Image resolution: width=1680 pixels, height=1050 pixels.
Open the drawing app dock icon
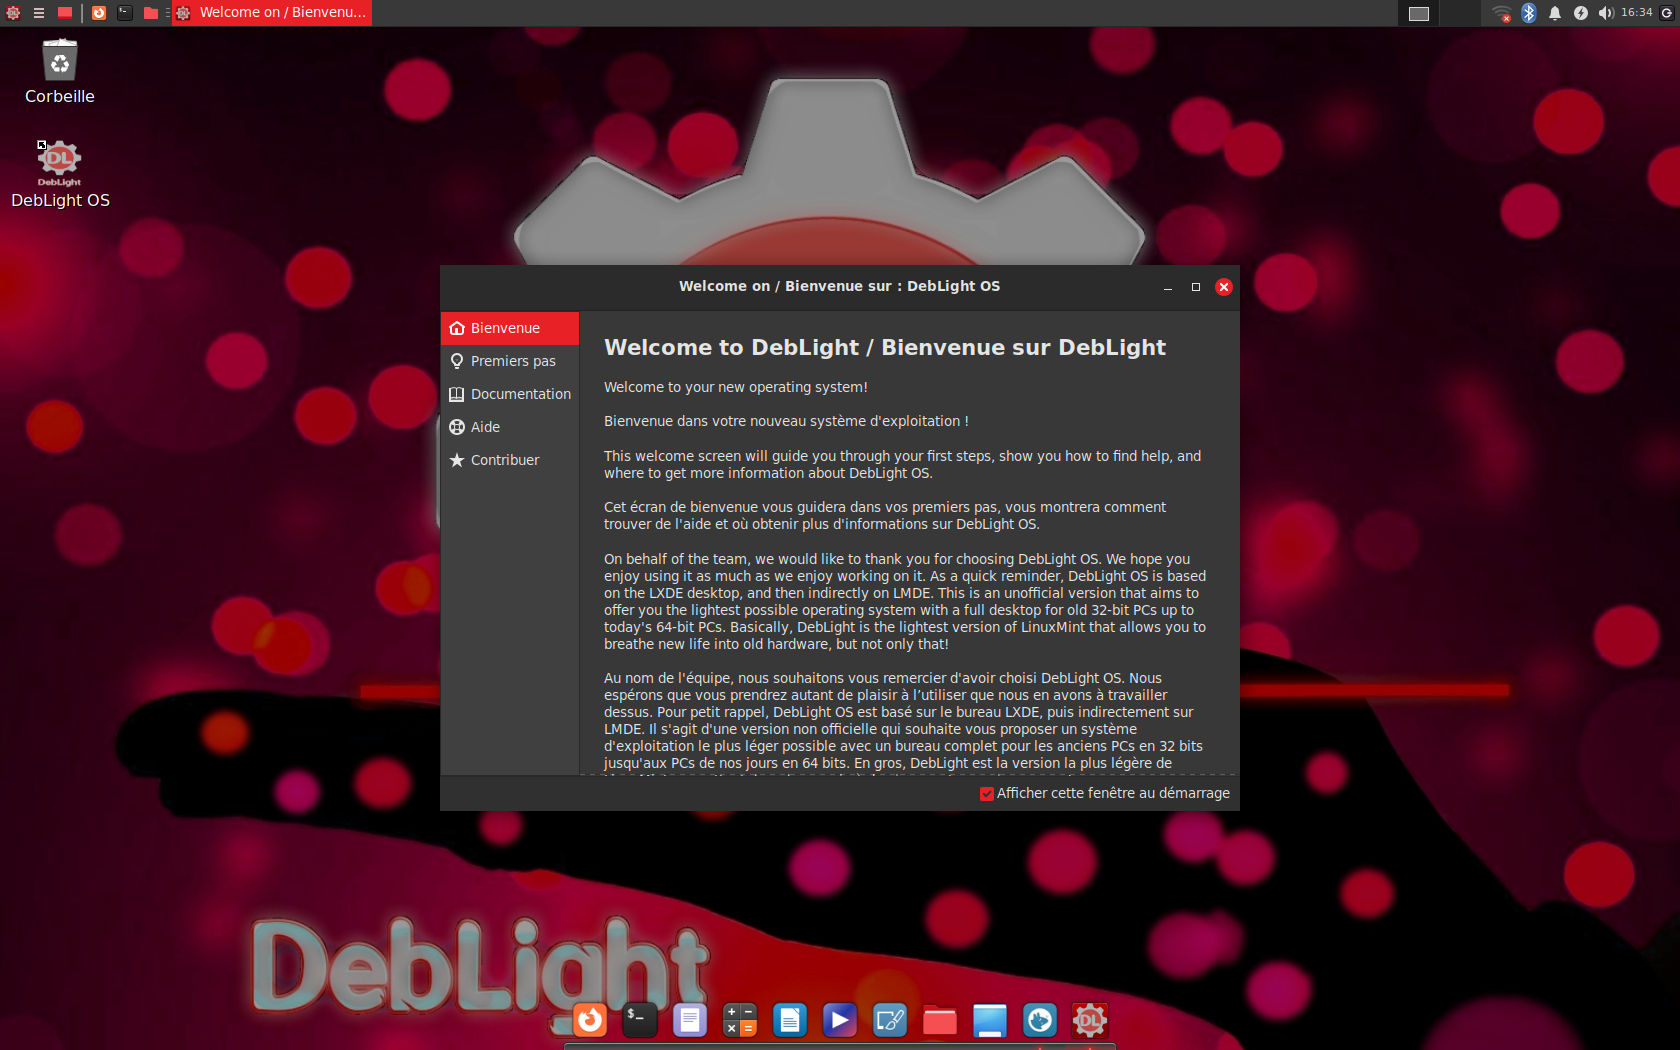point(890,1020)
